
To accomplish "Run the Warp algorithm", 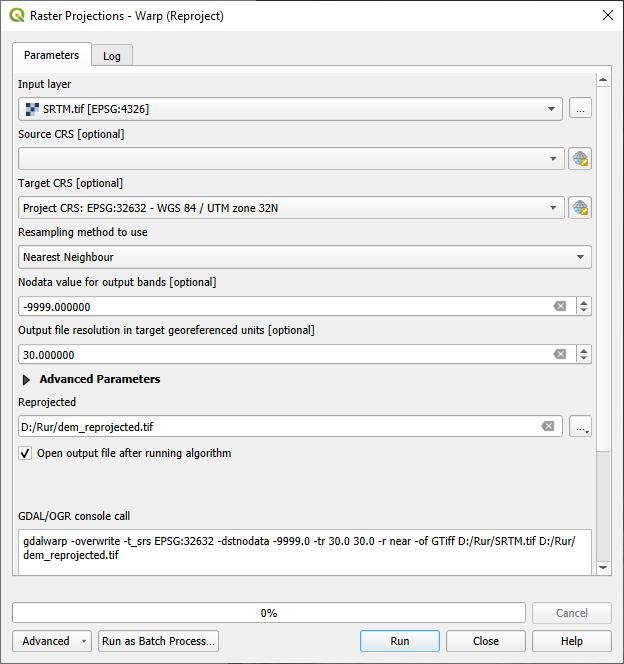I will point(400,641).
